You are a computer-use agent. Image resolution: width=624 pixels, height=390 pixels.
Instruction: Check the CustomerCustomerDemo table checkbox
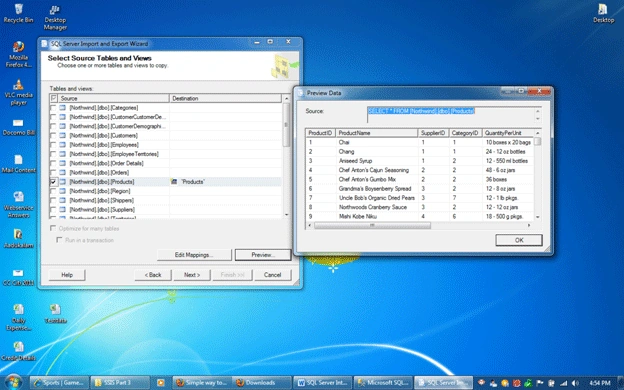coord(53,117)
